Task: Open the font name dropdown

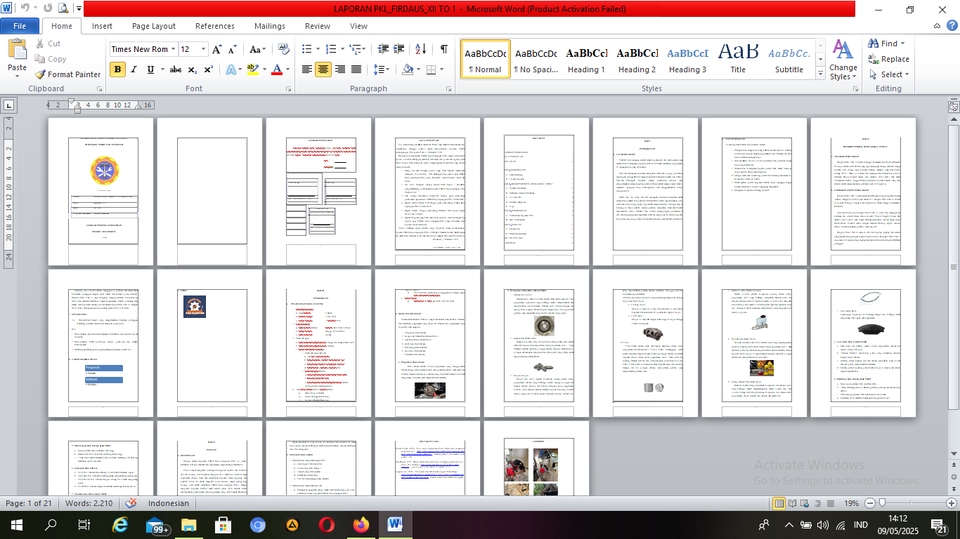Action: [x=173, y=49]
